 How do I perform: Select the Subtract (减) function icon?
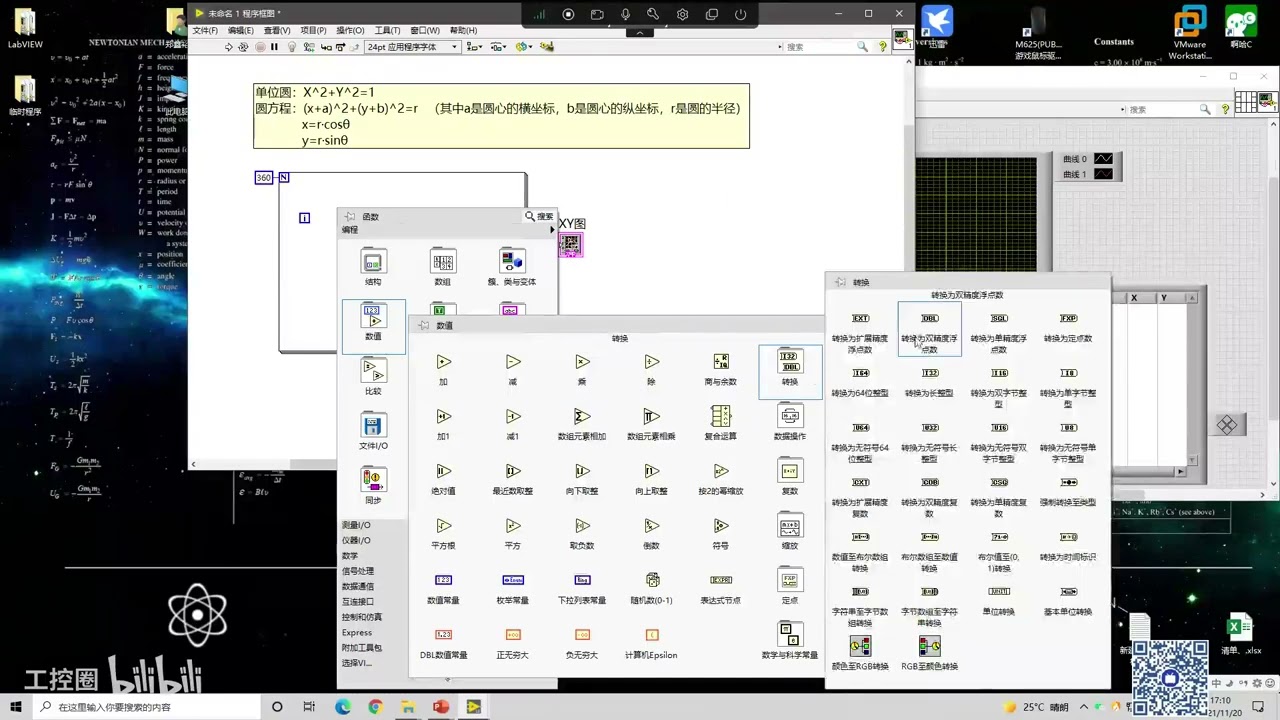pos(513,362)
